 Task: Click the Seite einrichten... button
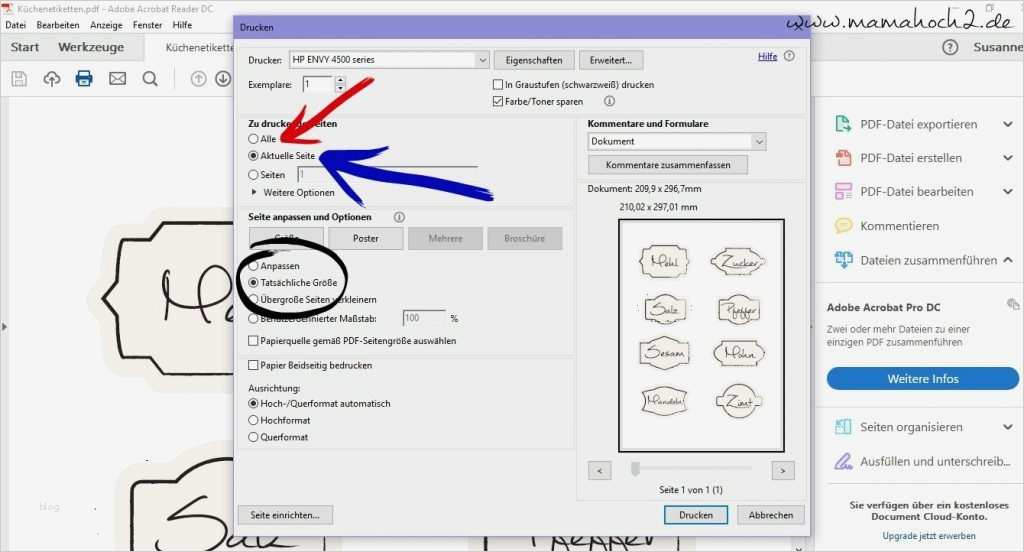(285, 515)
